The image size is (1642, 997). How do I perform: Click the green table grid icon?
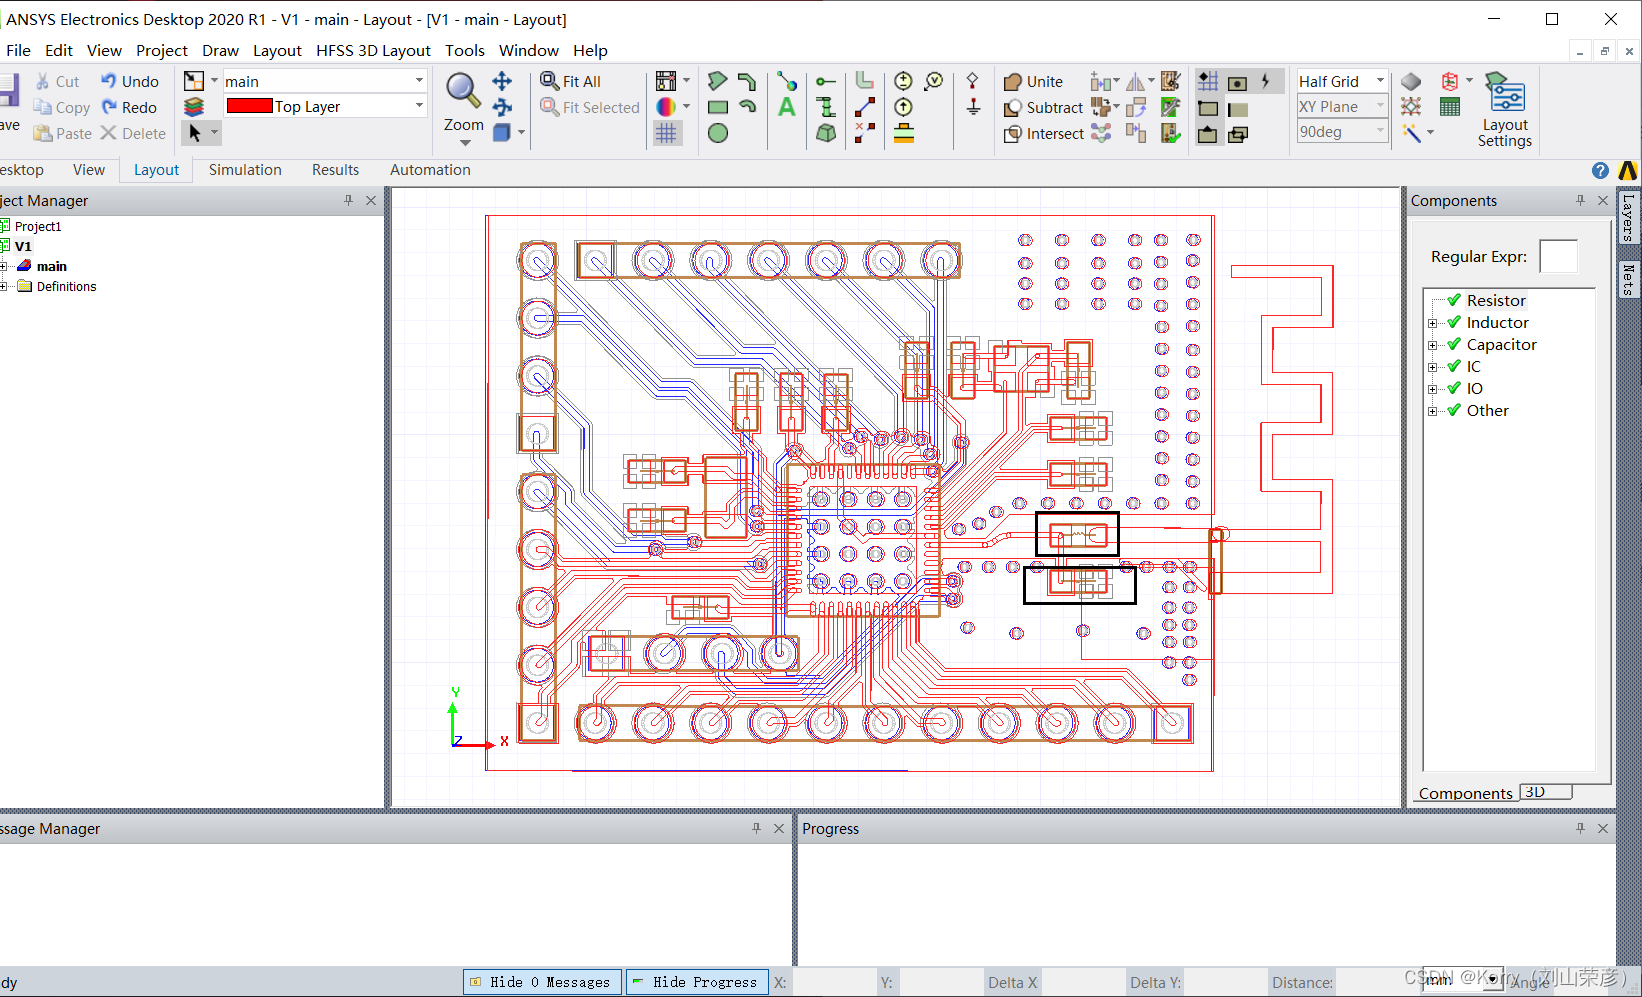click(1450, 107)
